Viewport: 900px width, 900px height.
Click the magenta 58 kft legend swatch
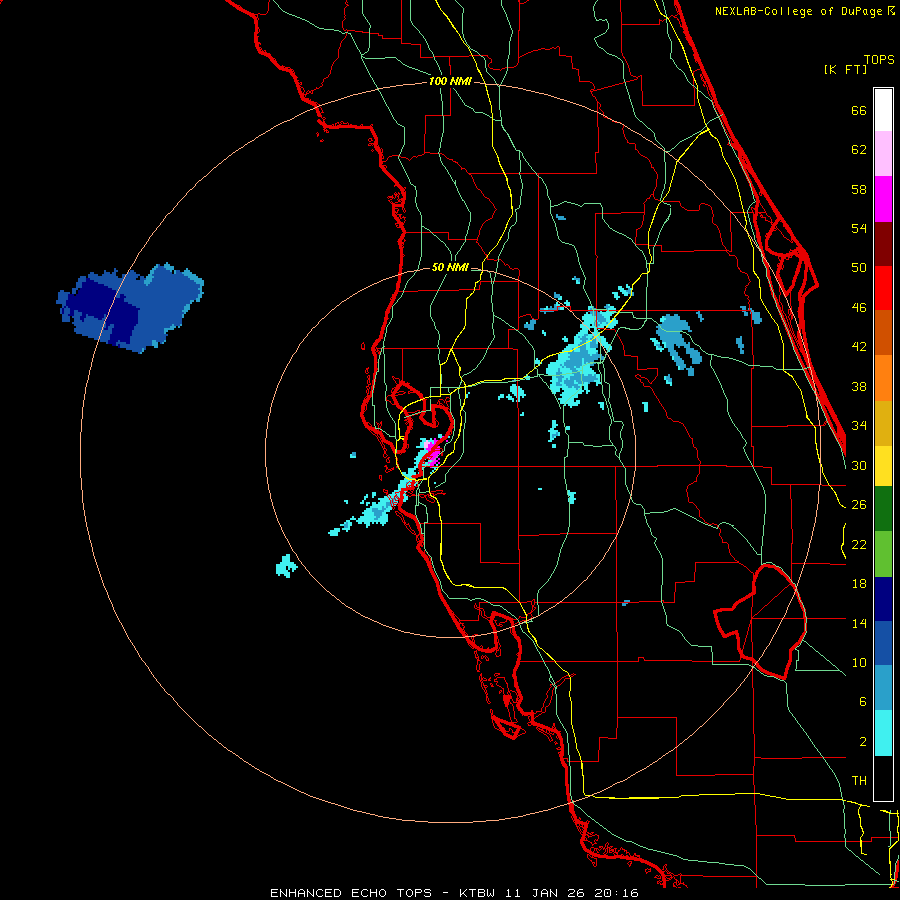pos(883,199)
